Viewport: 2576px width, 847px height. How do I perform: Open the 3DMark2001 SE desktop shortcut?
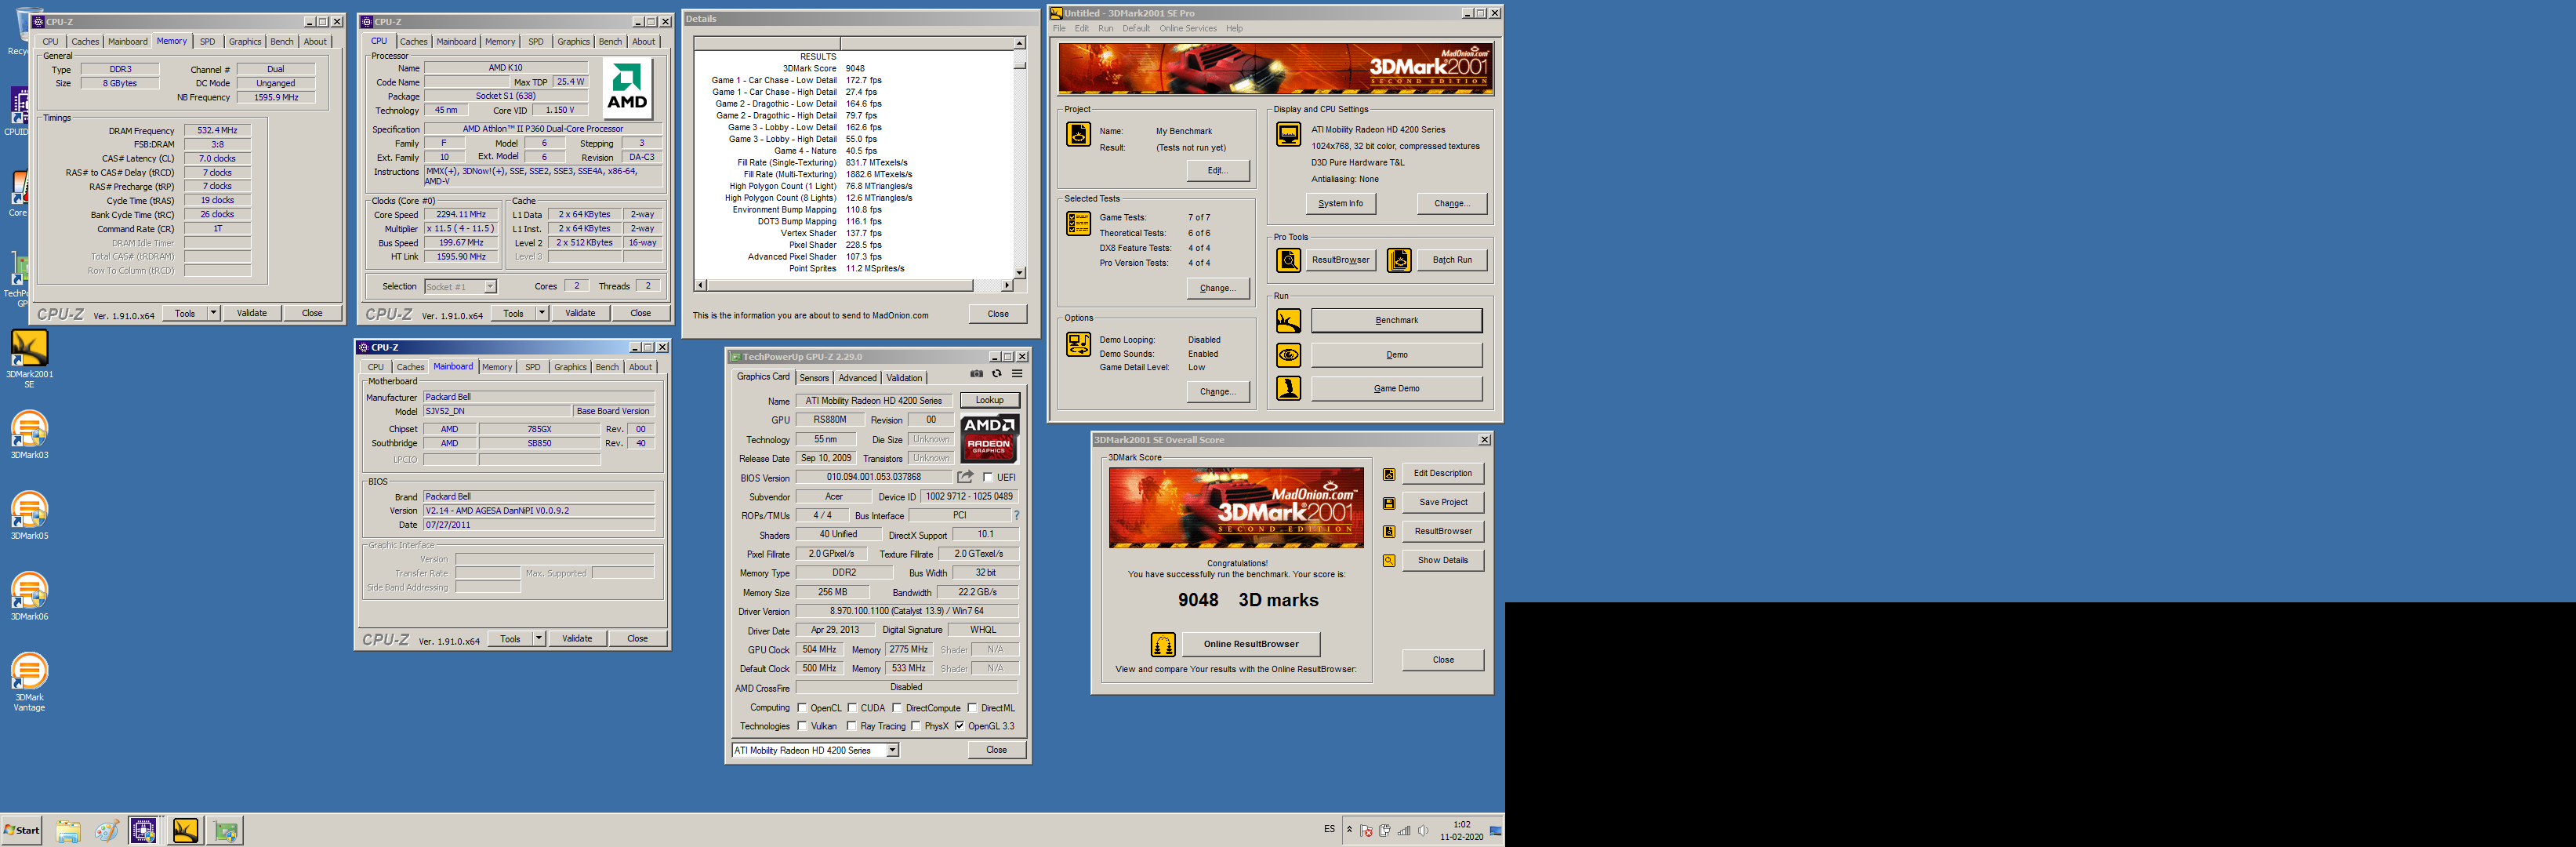point(29,358)
